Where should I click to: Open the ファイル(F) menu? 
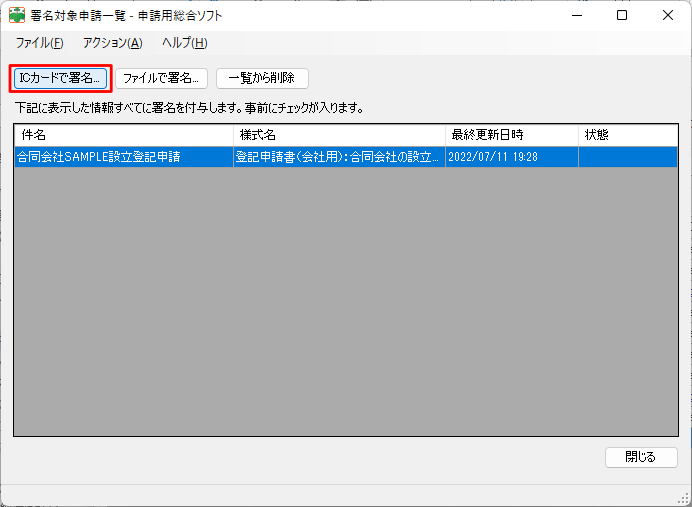coord(39,43)
